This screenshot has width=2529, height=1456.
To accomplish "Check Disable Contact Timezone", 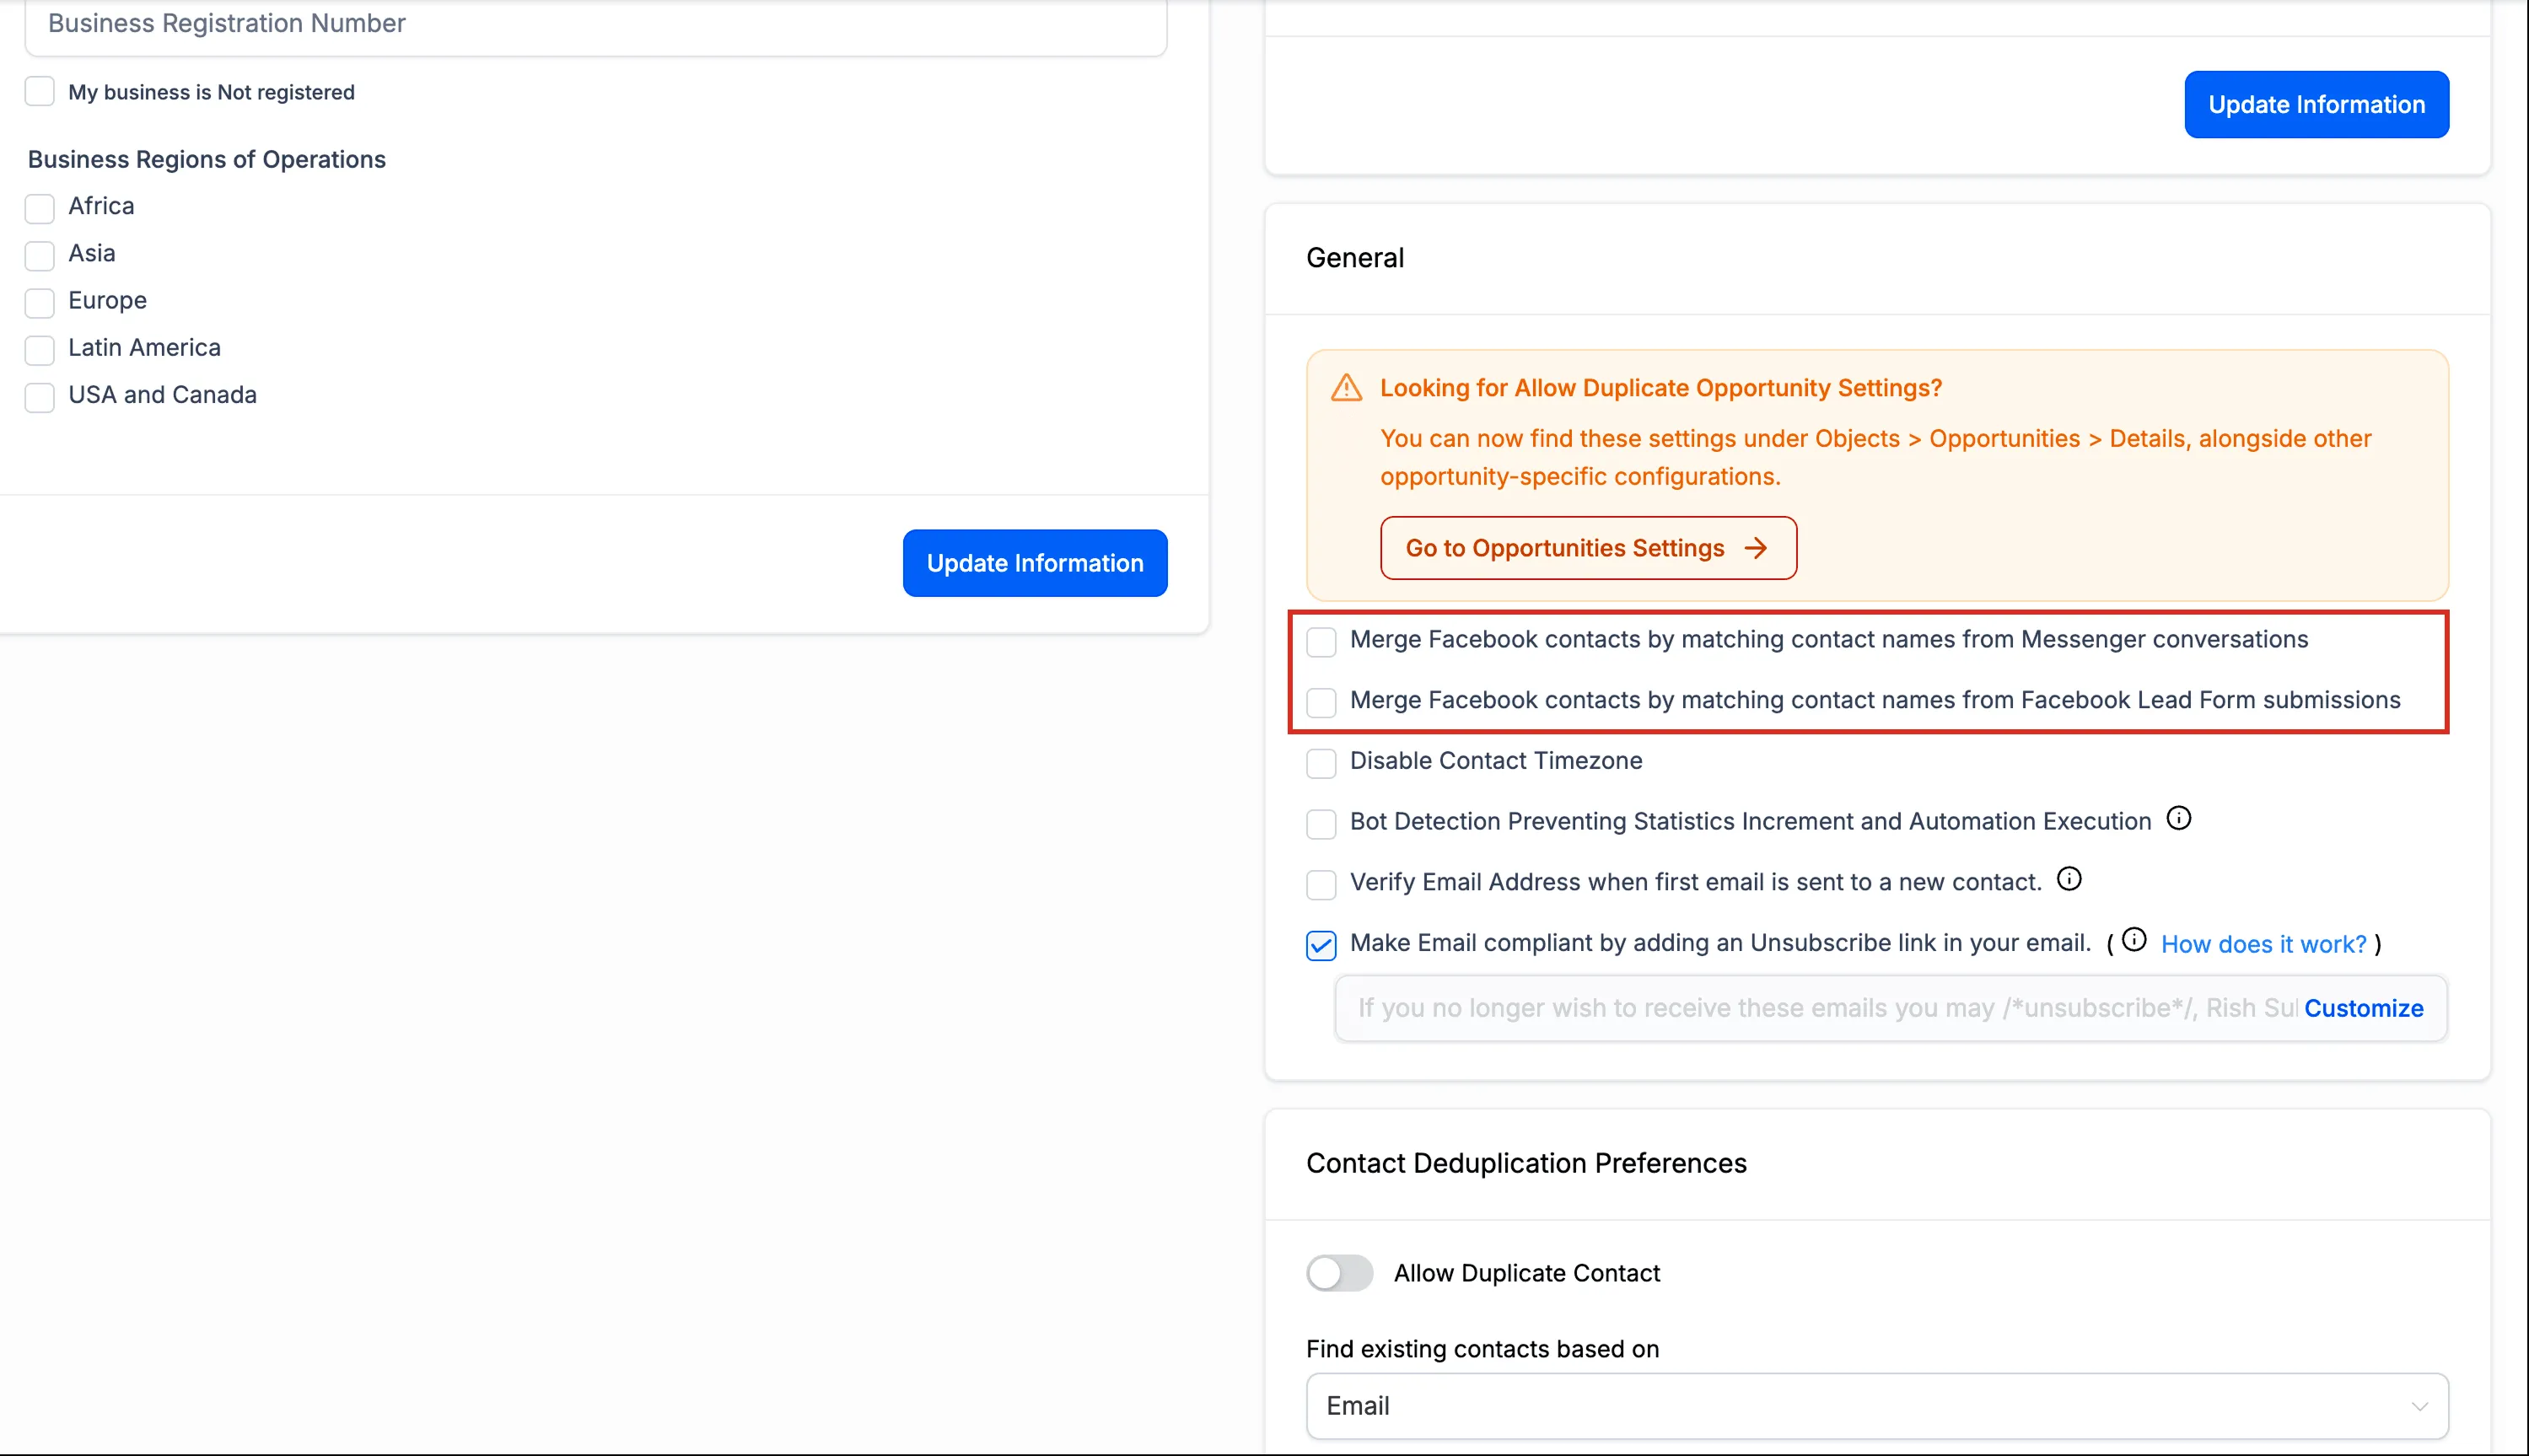I will [x=1321, y=763].
